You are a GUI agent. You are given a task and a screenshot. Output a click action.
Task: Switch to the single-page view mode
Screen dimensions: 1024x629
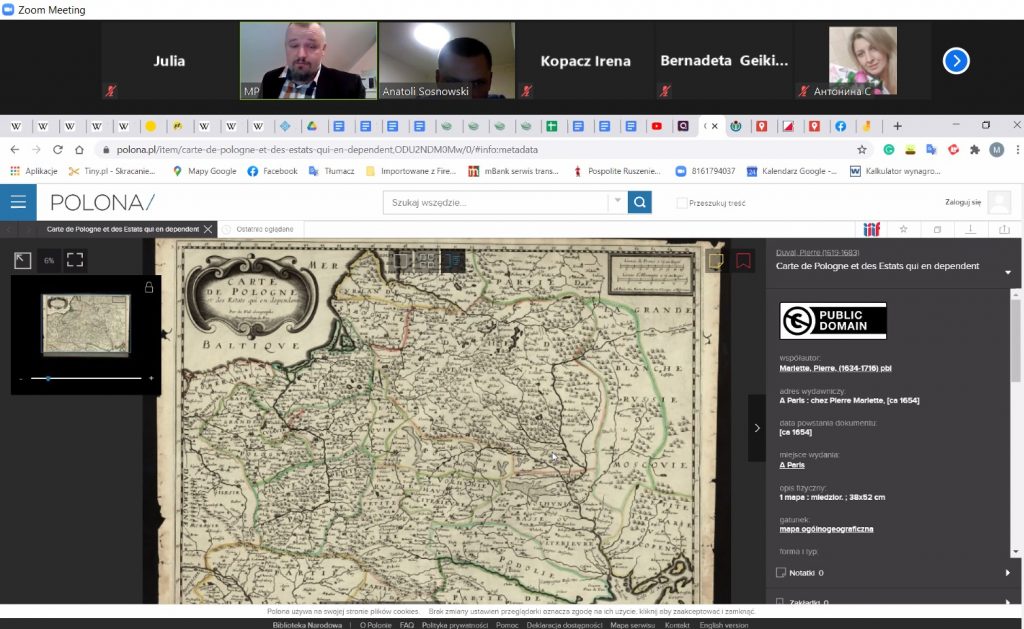pos(400,261)
